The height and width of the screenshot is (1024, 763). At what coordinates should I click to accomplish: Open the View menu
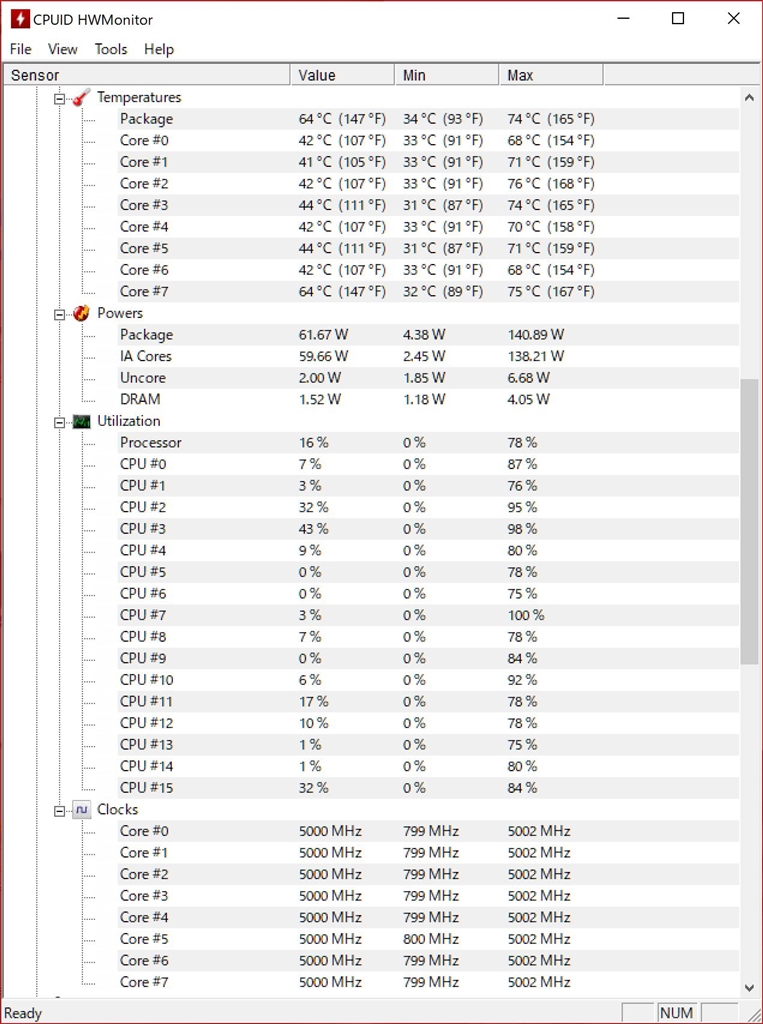[x=62, y=49]
